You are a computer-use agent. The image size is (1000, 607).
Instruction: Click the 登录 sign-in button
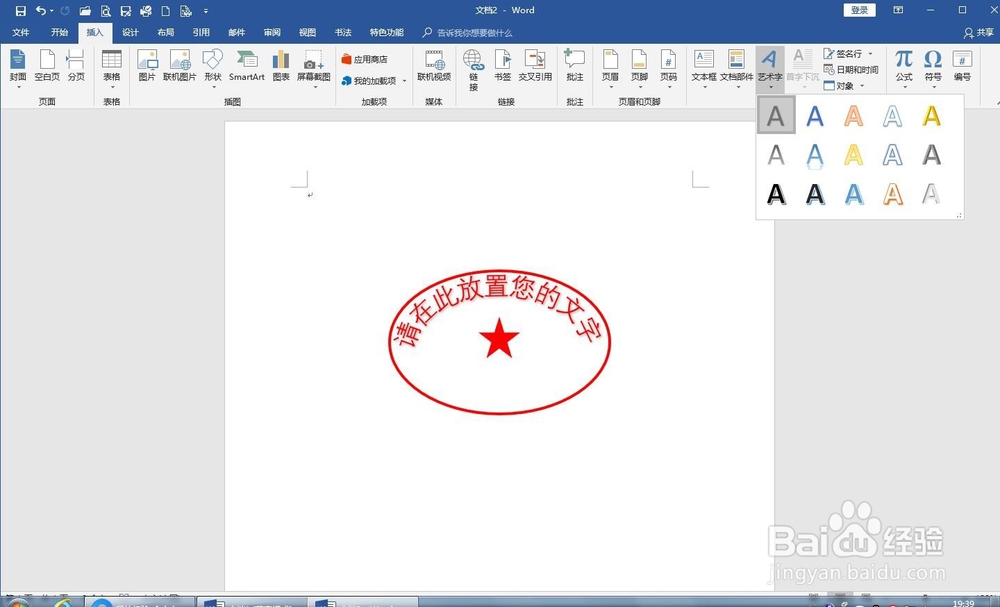861,9
